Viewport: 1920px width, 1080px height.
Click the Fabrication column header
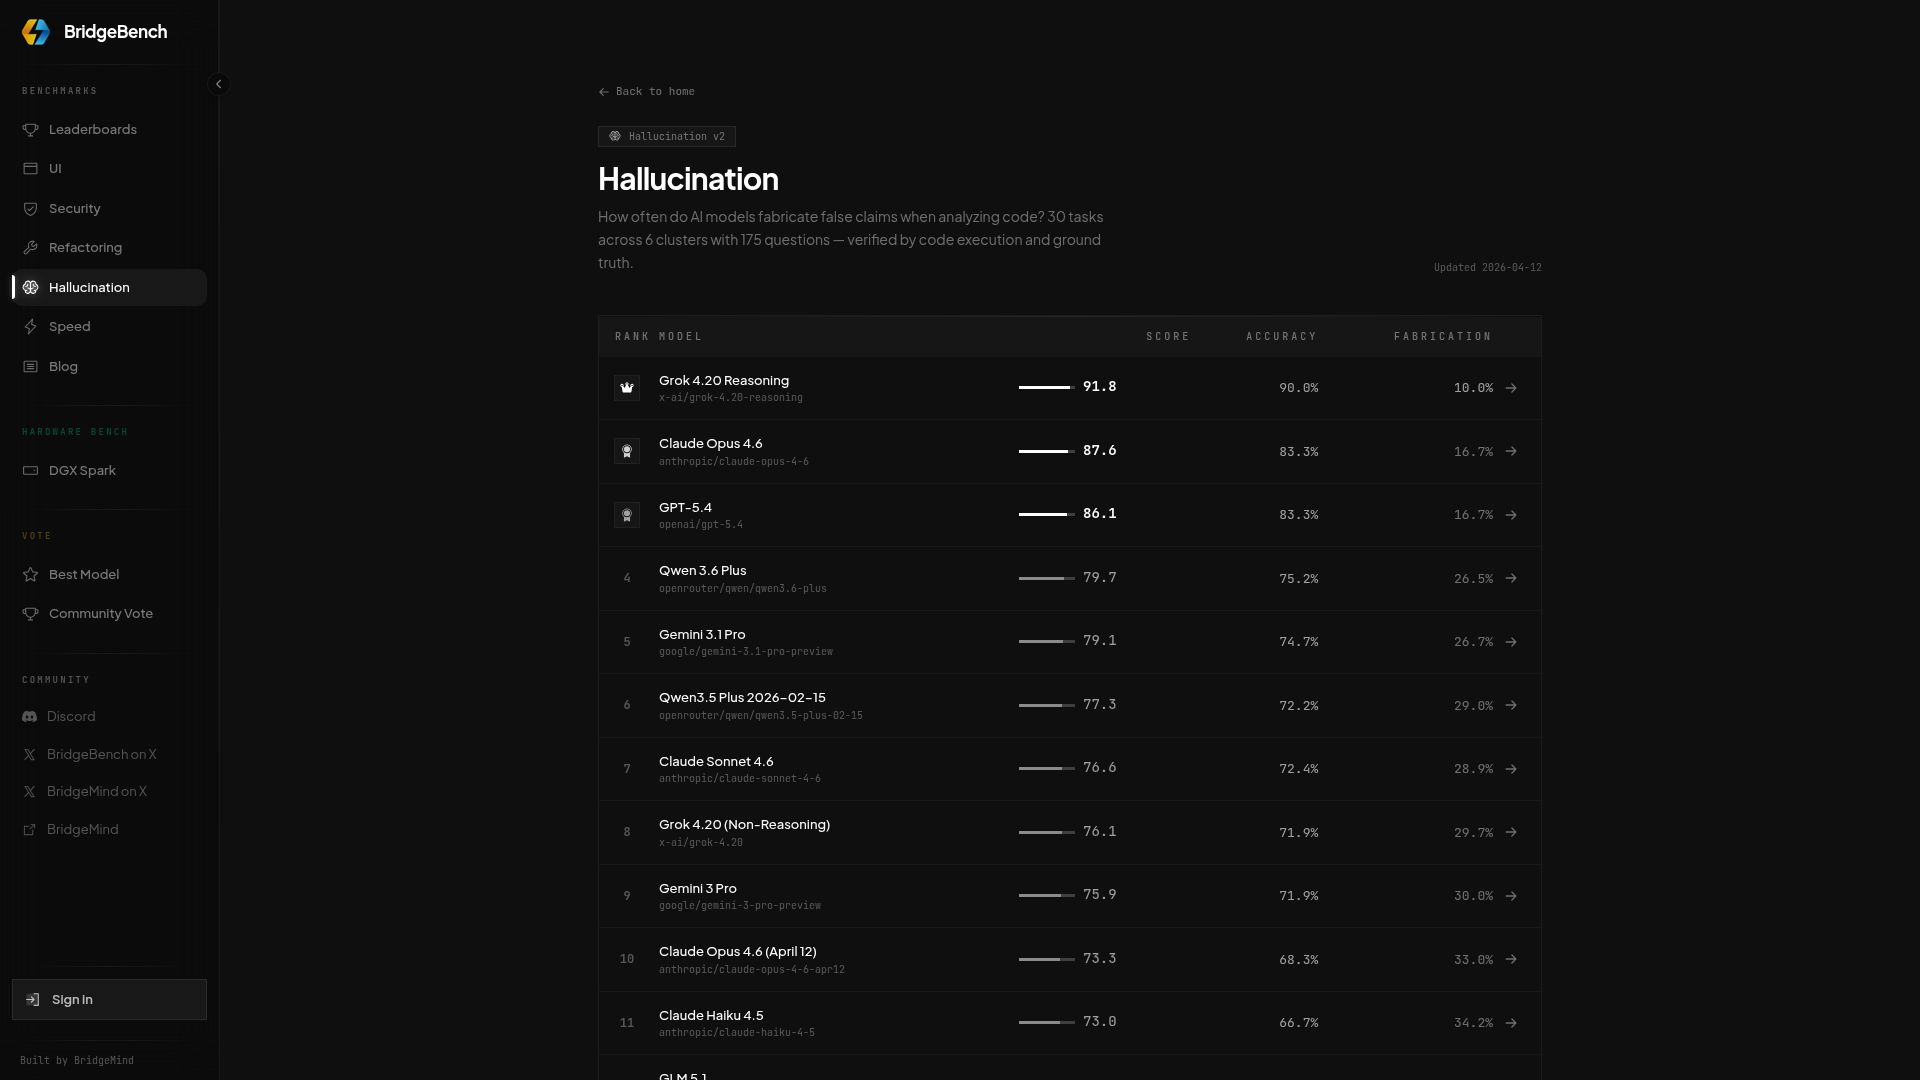1443,337
